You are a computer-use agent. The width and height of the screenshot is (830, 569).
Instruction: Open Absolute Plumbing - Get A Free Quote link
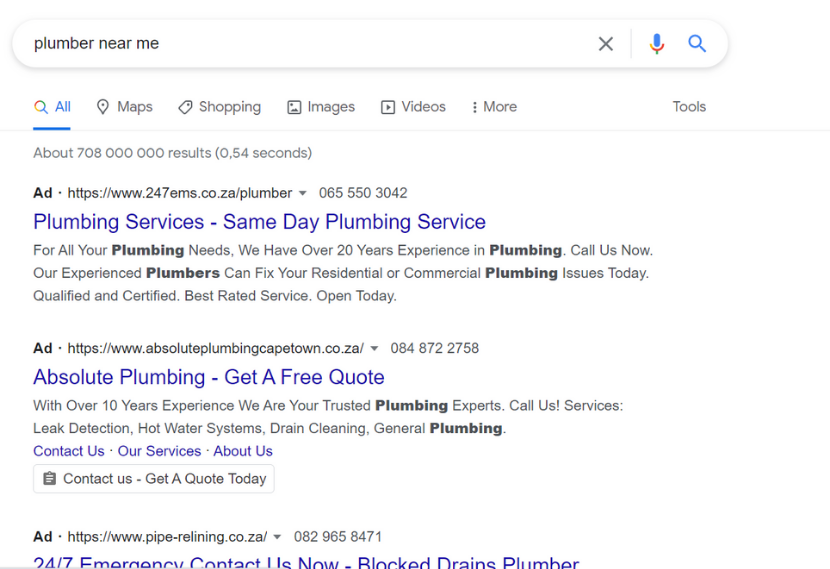click(209, 377)
